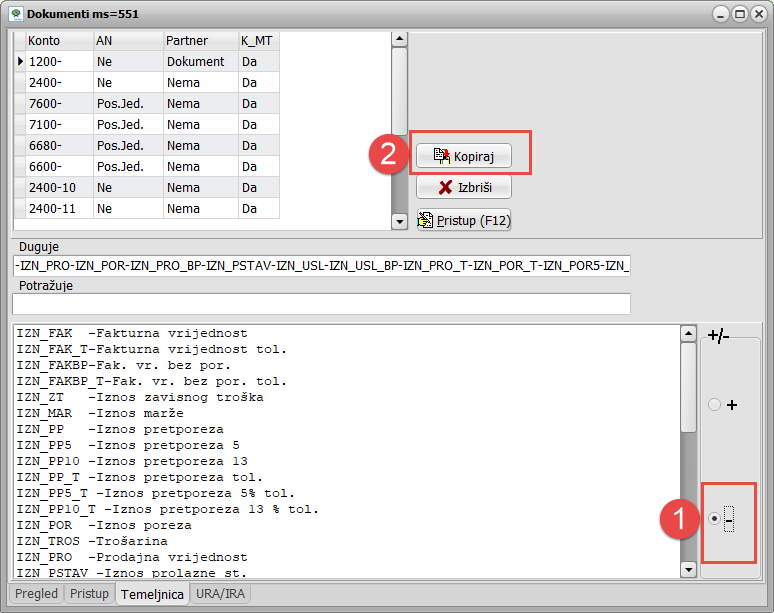Screen dimensions: 774x613
Task: Switch to the Pregled tab
Action: pyautogui.click(x=36, y=594)
